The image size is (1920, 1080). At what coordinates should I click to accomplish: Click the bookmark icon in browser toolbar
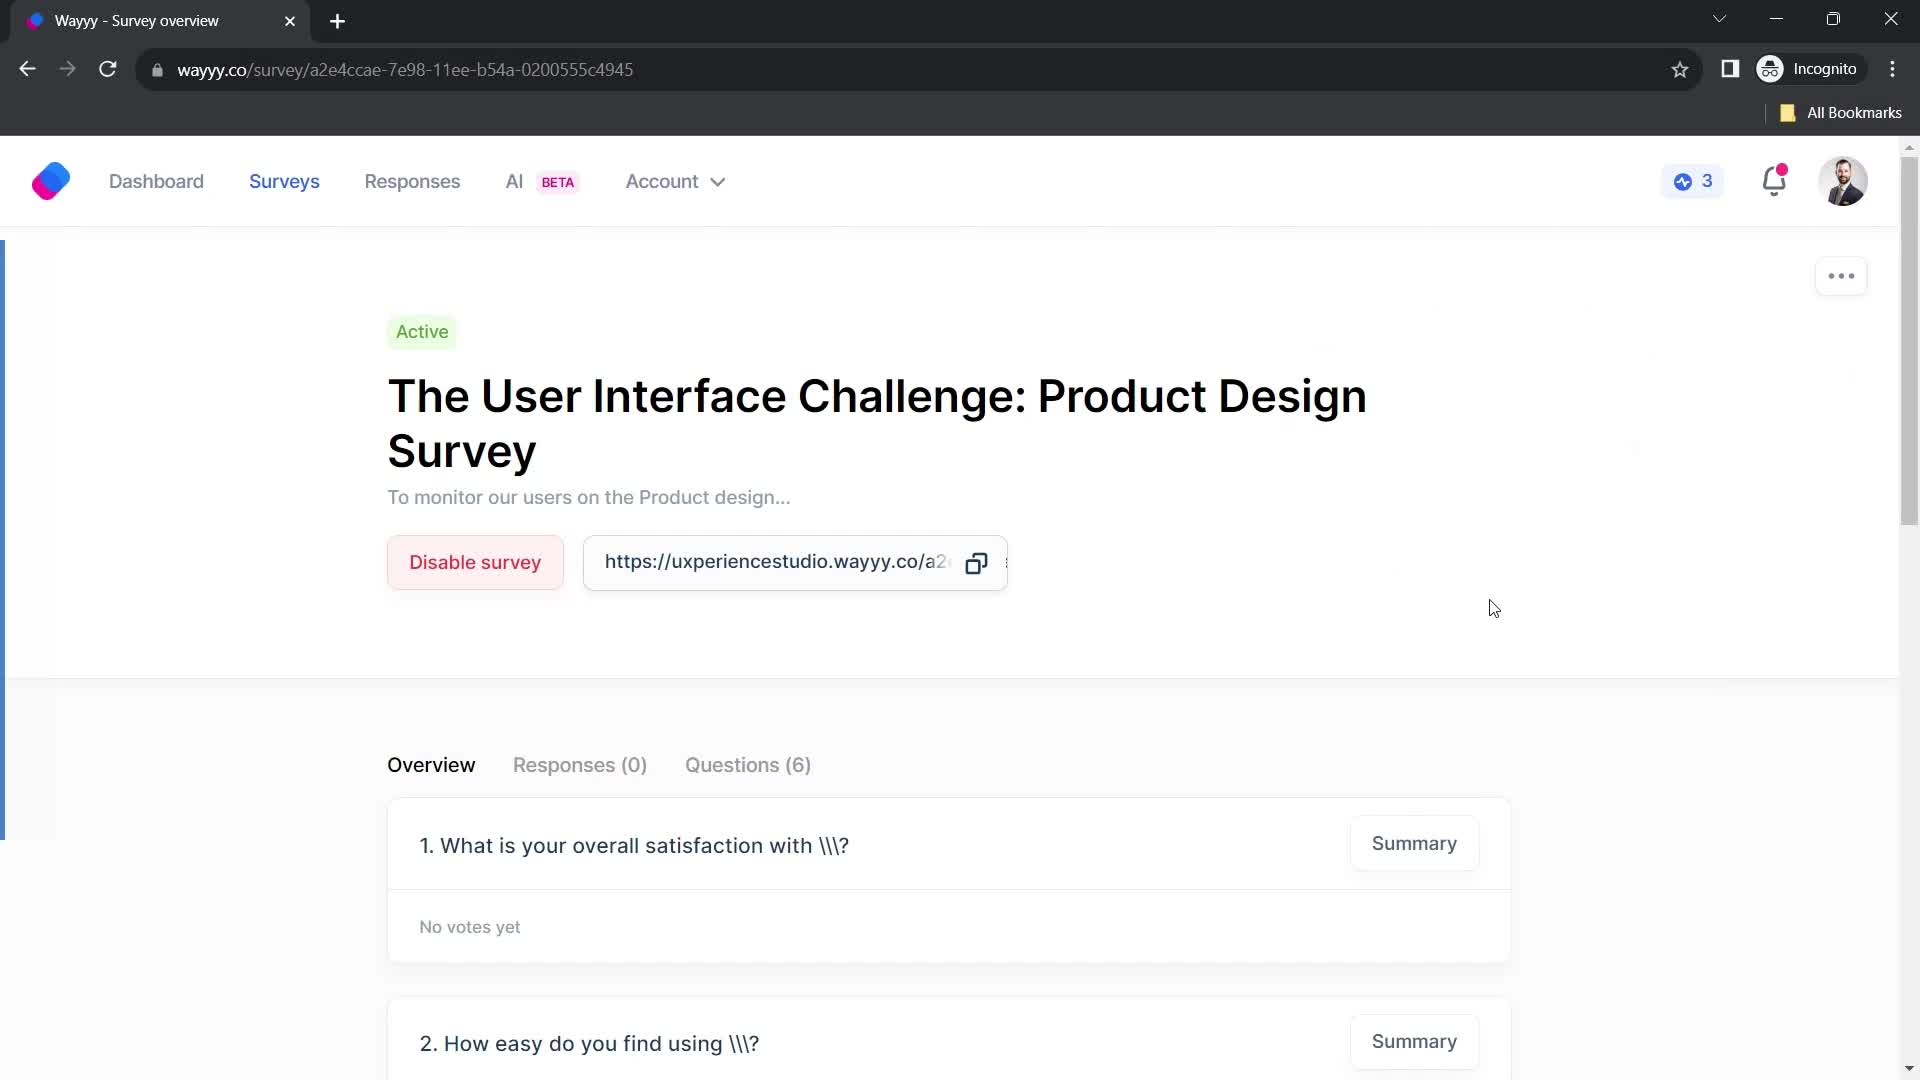tap(1683, 70)
